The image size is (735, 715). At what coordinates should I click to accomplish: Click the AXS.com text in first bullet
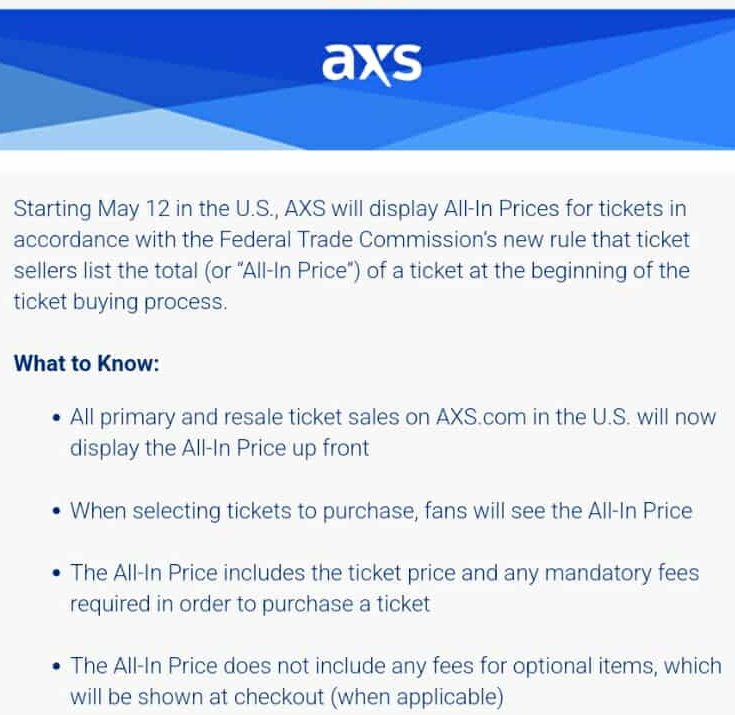(485, 417)
